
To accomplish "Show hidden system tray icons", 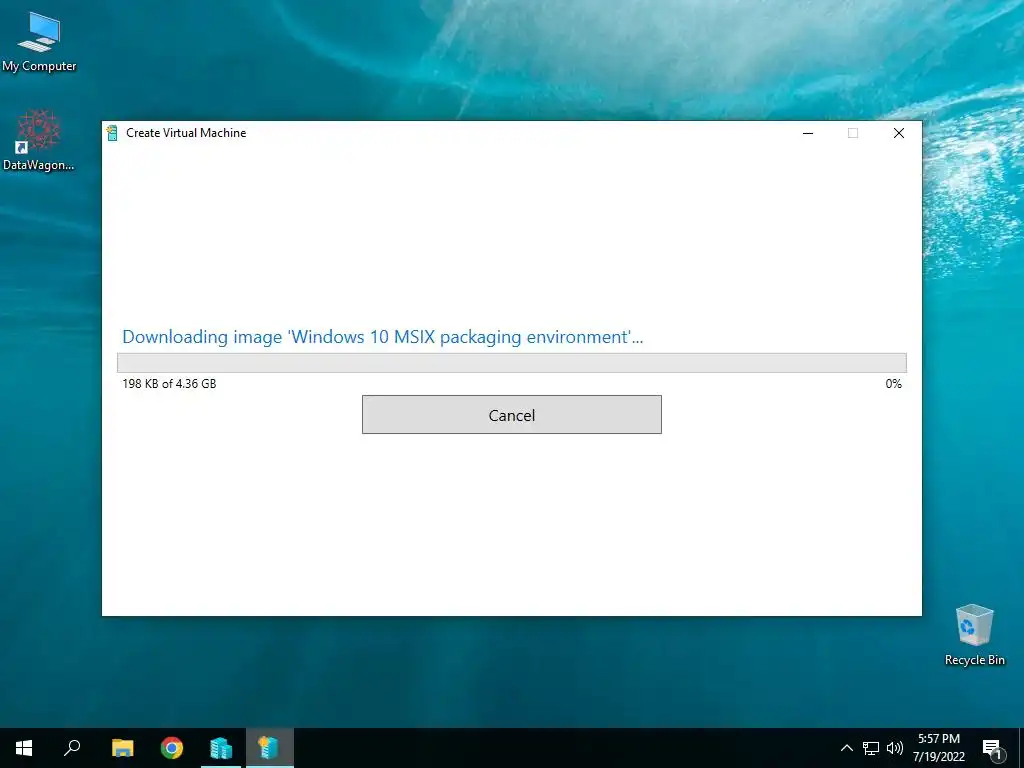I will 846,748.
